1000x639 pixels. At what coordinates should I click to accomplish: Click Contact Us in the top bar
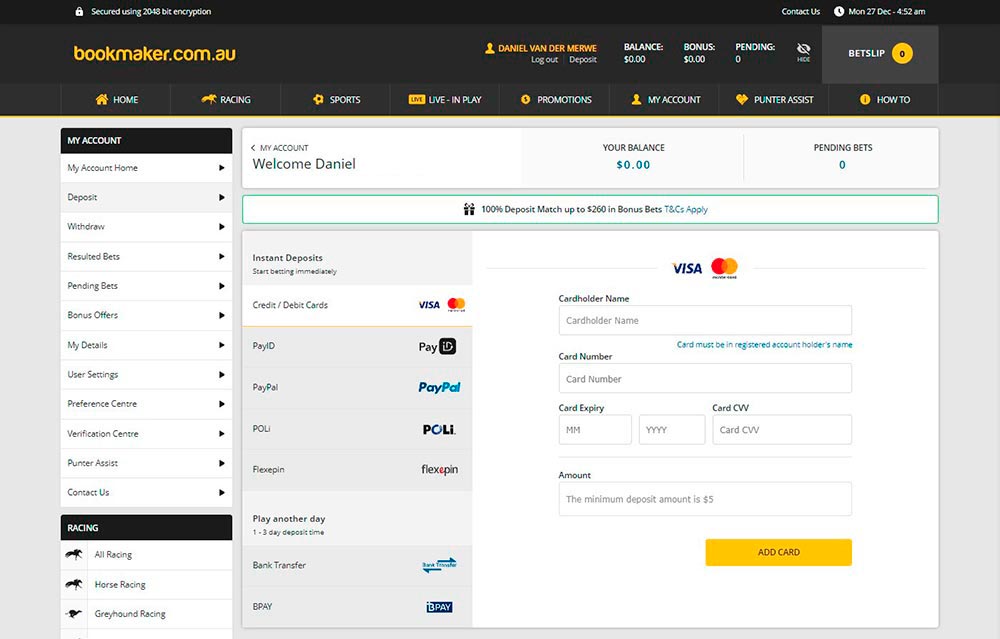pyautogui.click(x=800, y=11)
